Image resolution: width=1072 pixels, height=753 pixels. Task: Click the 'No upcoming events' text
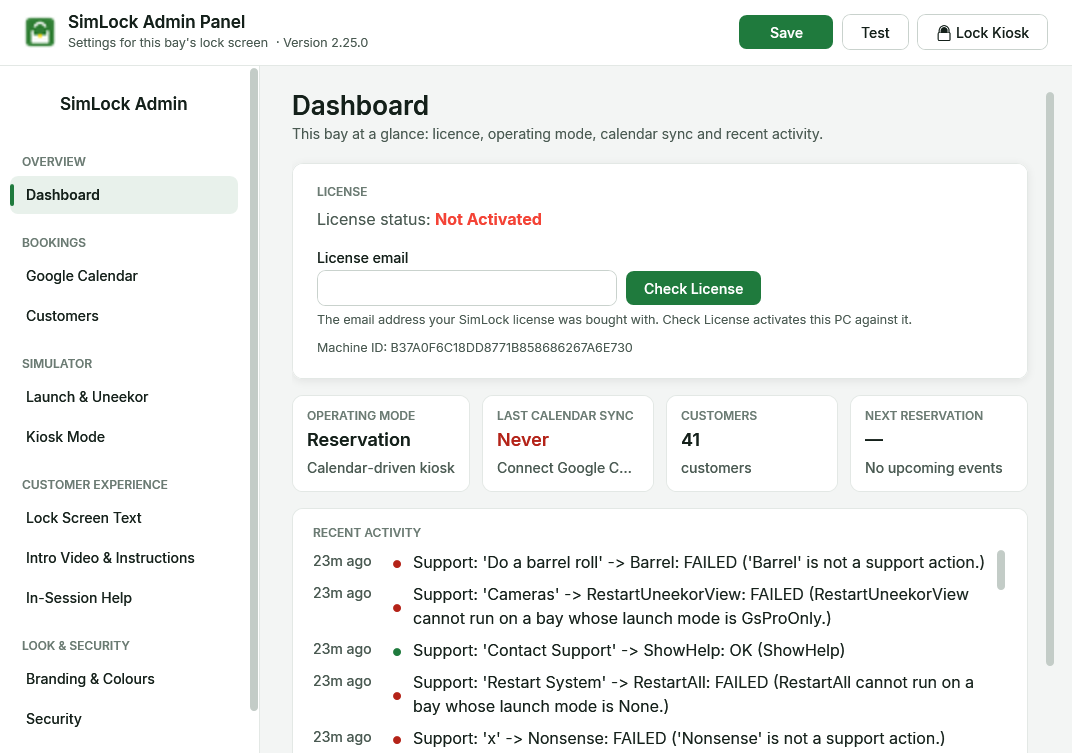(x=933, y=468)
